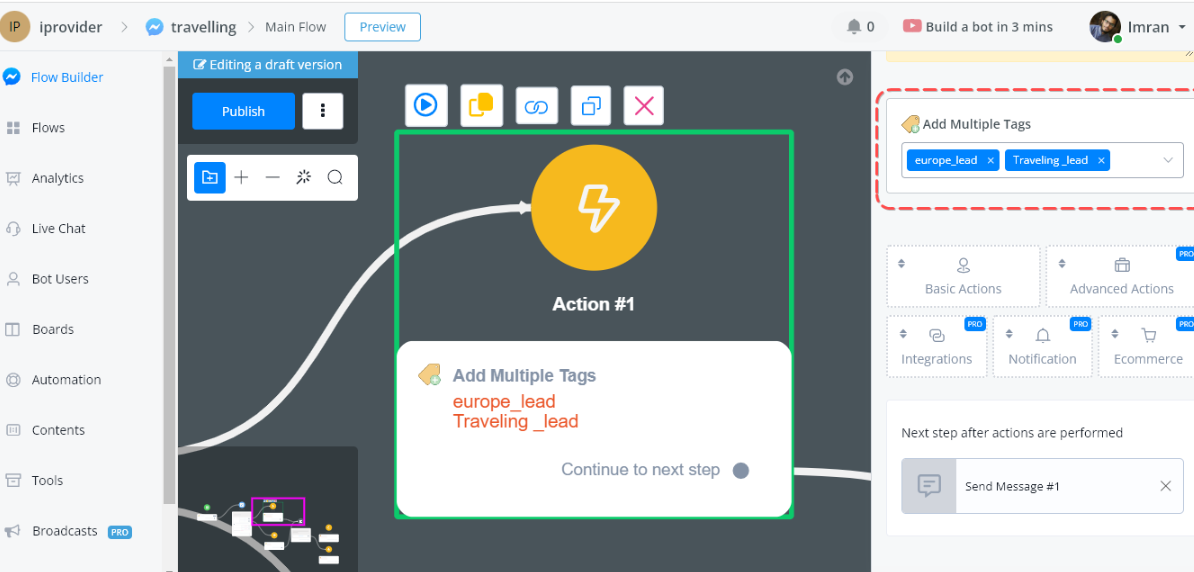Delete node with the pink X icon

644,105
